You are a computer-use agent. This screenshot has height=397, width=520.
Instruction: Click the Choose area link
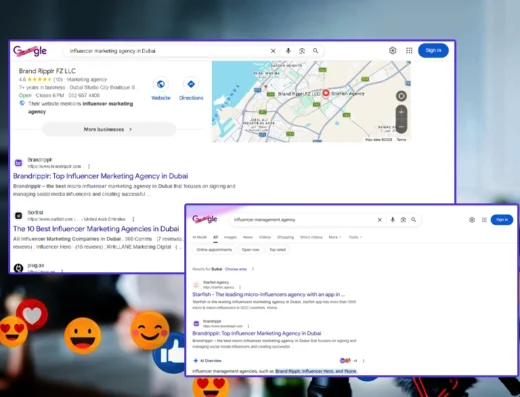click(x=236, y=269)
